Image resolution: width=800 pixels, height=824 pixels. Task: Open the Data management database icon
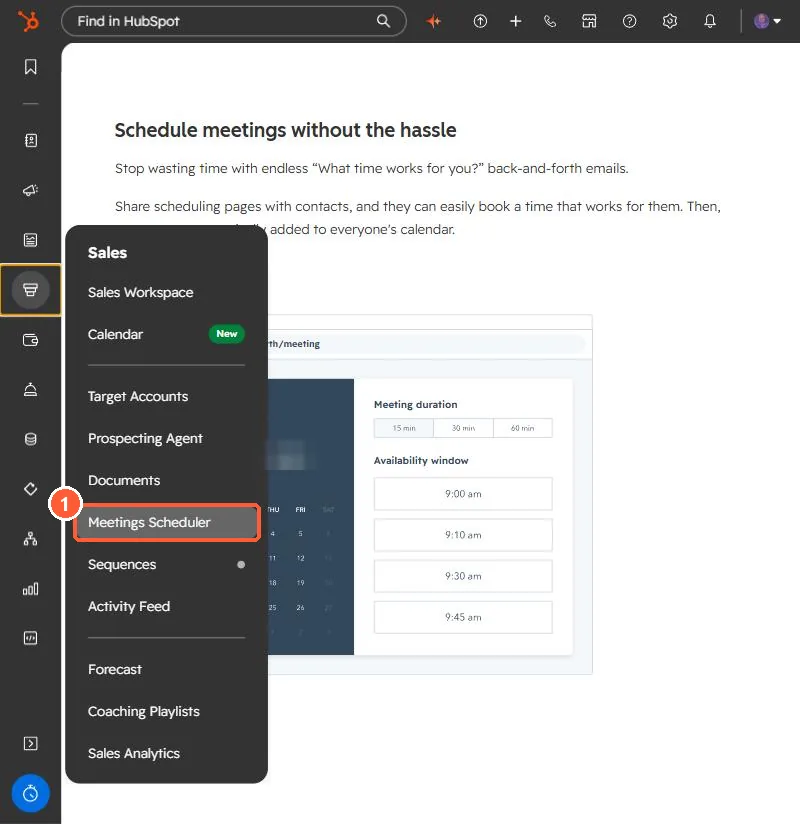[30, 439]
